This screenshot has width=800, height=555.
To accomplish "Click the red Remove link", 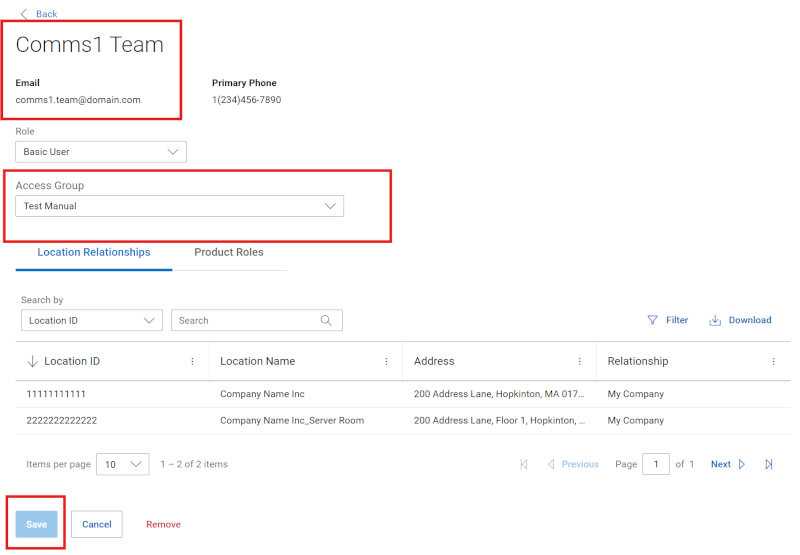I will [x=163, y=524].
